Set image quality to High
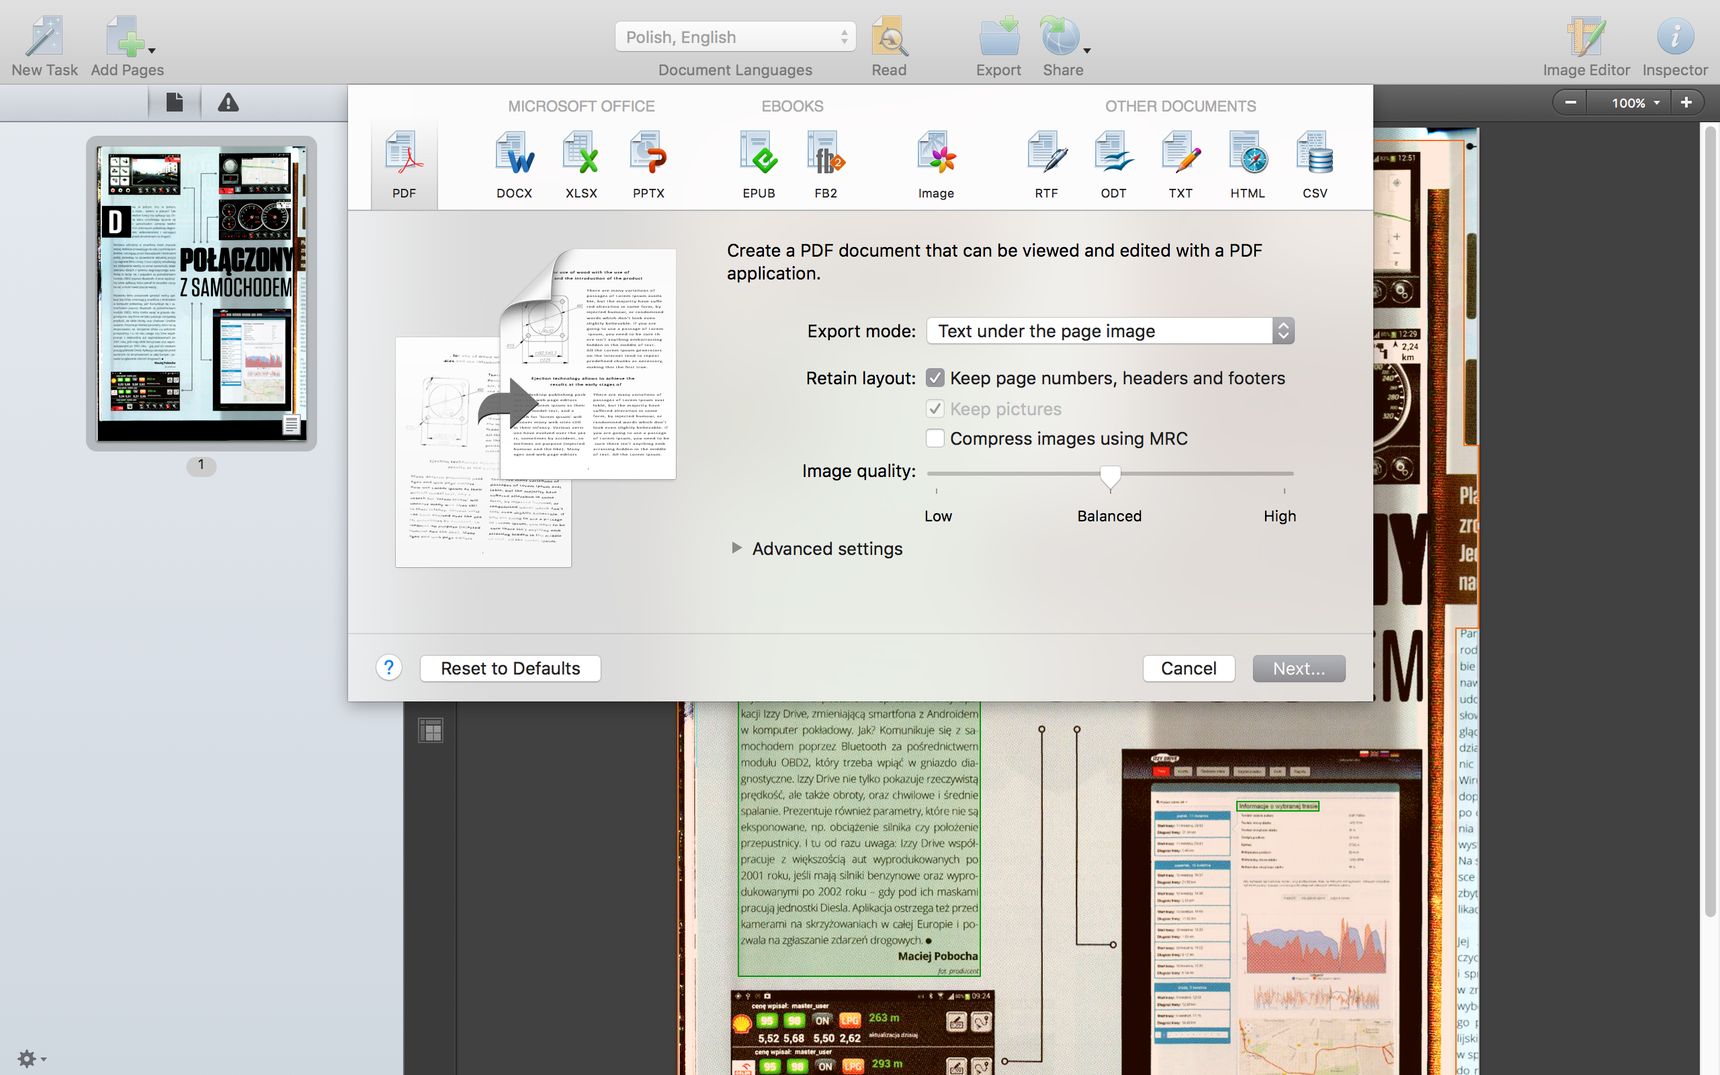This screenshot has height=1075, width=1720. pyautogui.click(x=1280, y=516)
